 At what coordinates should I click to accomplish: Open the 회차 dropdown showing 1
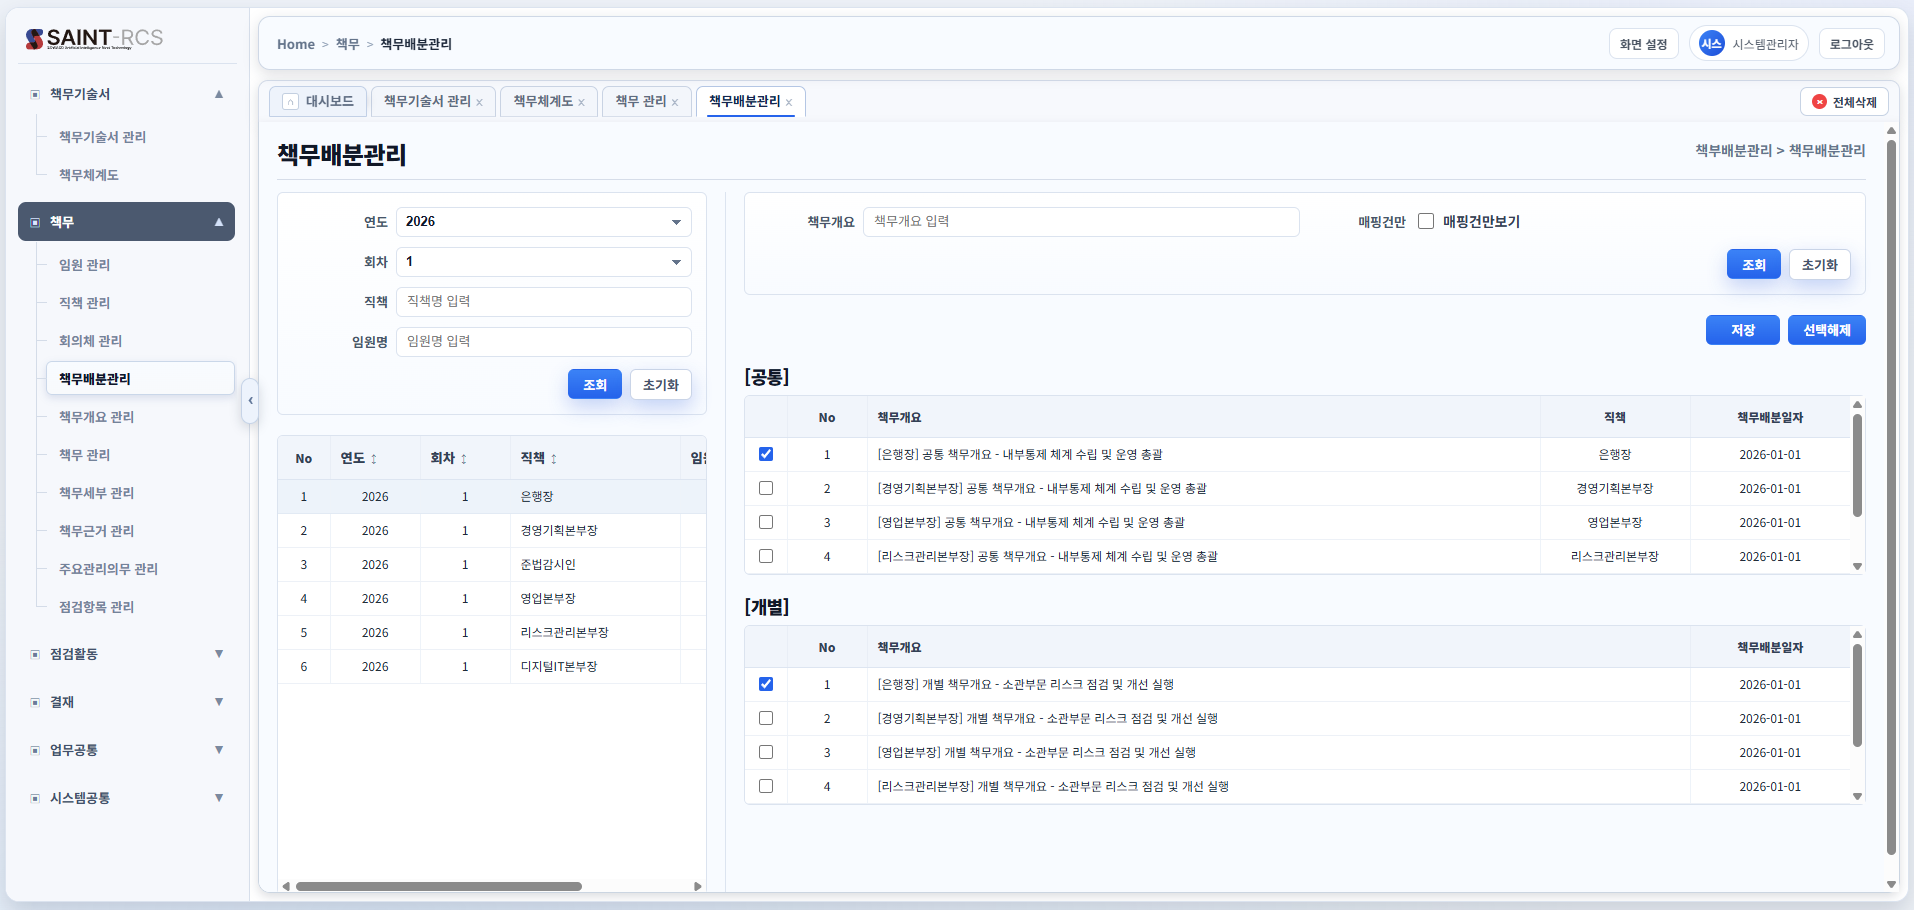pos(543,261)
